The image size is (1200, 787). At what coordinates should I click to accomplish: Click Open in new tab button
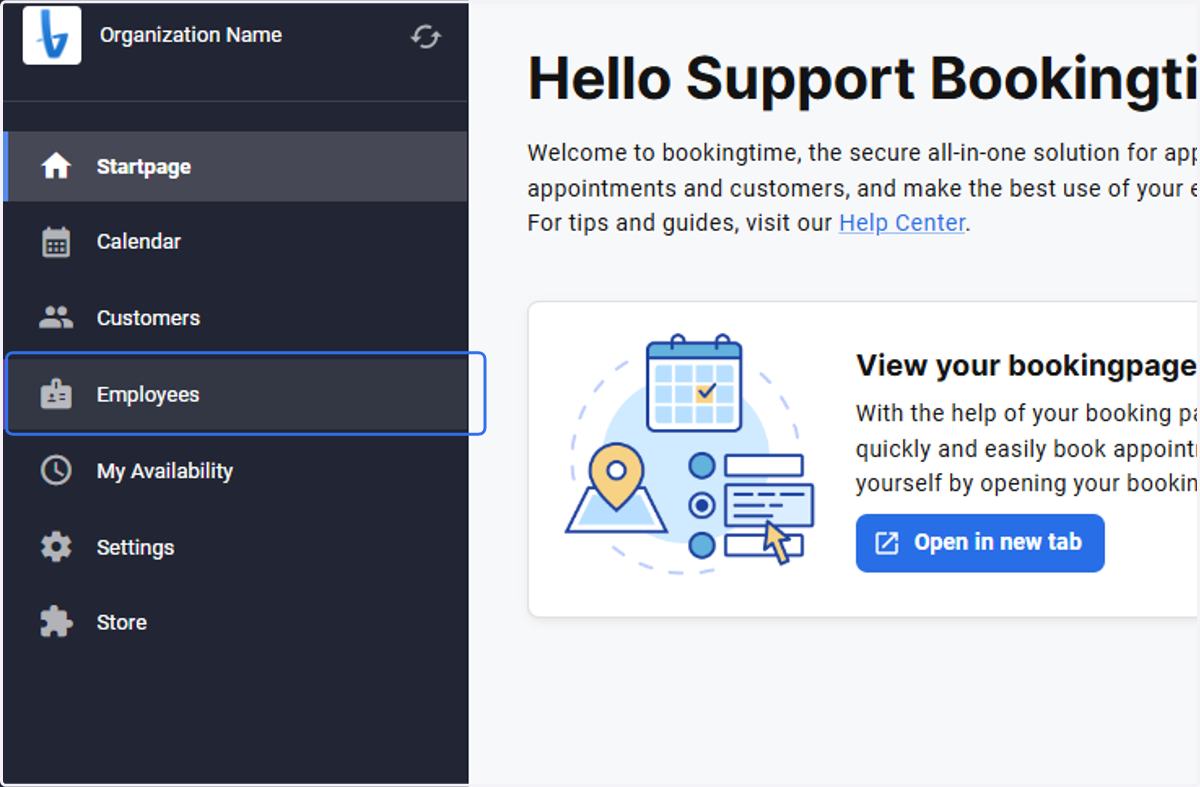tap(980, 543)
